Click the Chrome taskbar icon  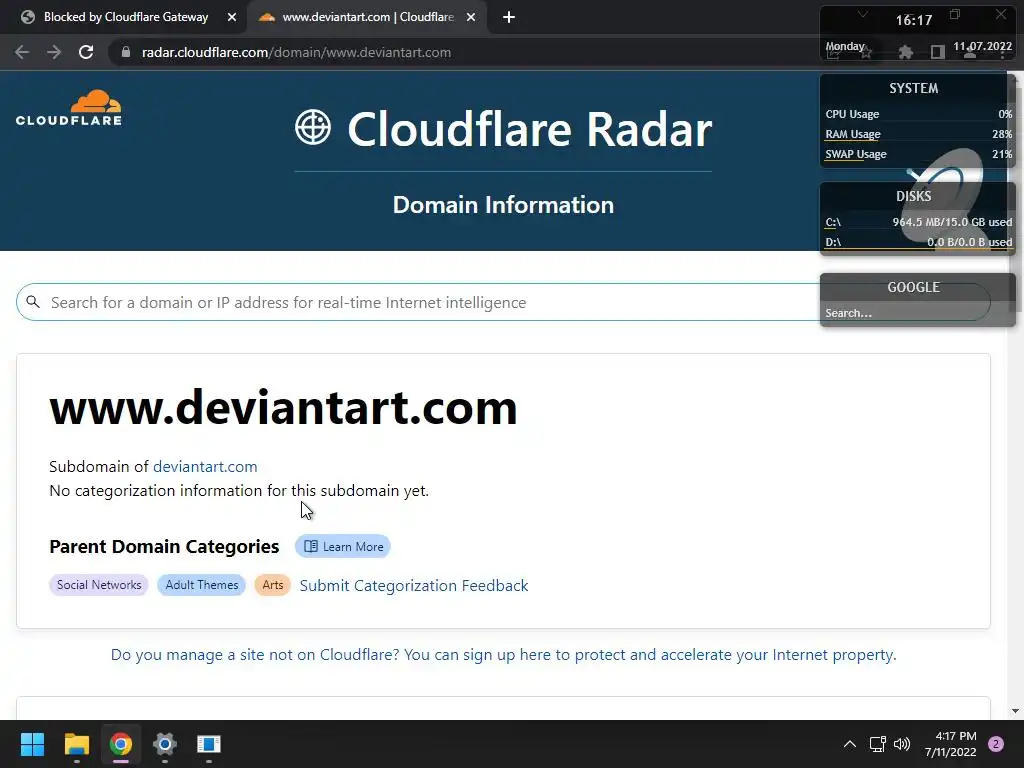[121, 744]
